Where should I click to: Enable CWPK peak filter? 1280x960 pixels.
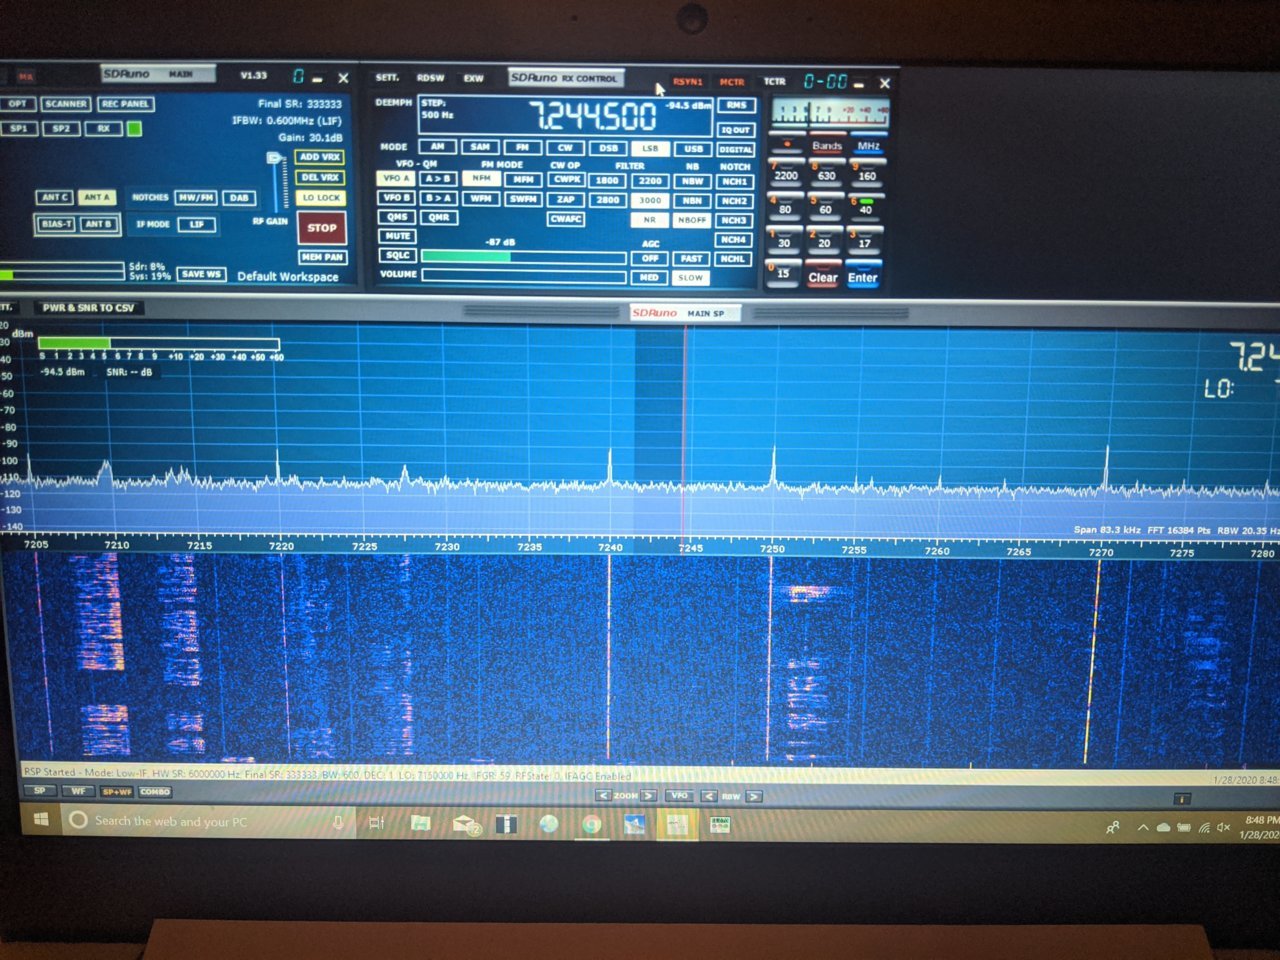click(x=566, y=180)
